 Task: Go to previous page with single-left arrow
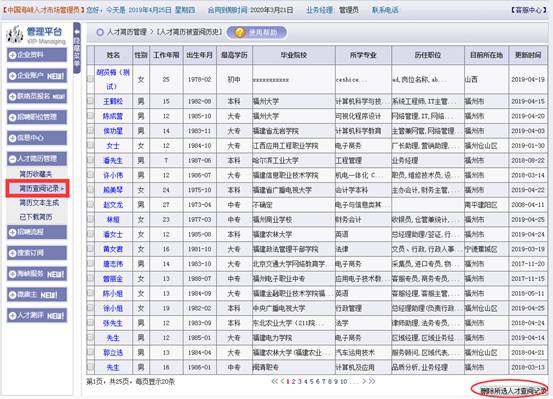282,381
